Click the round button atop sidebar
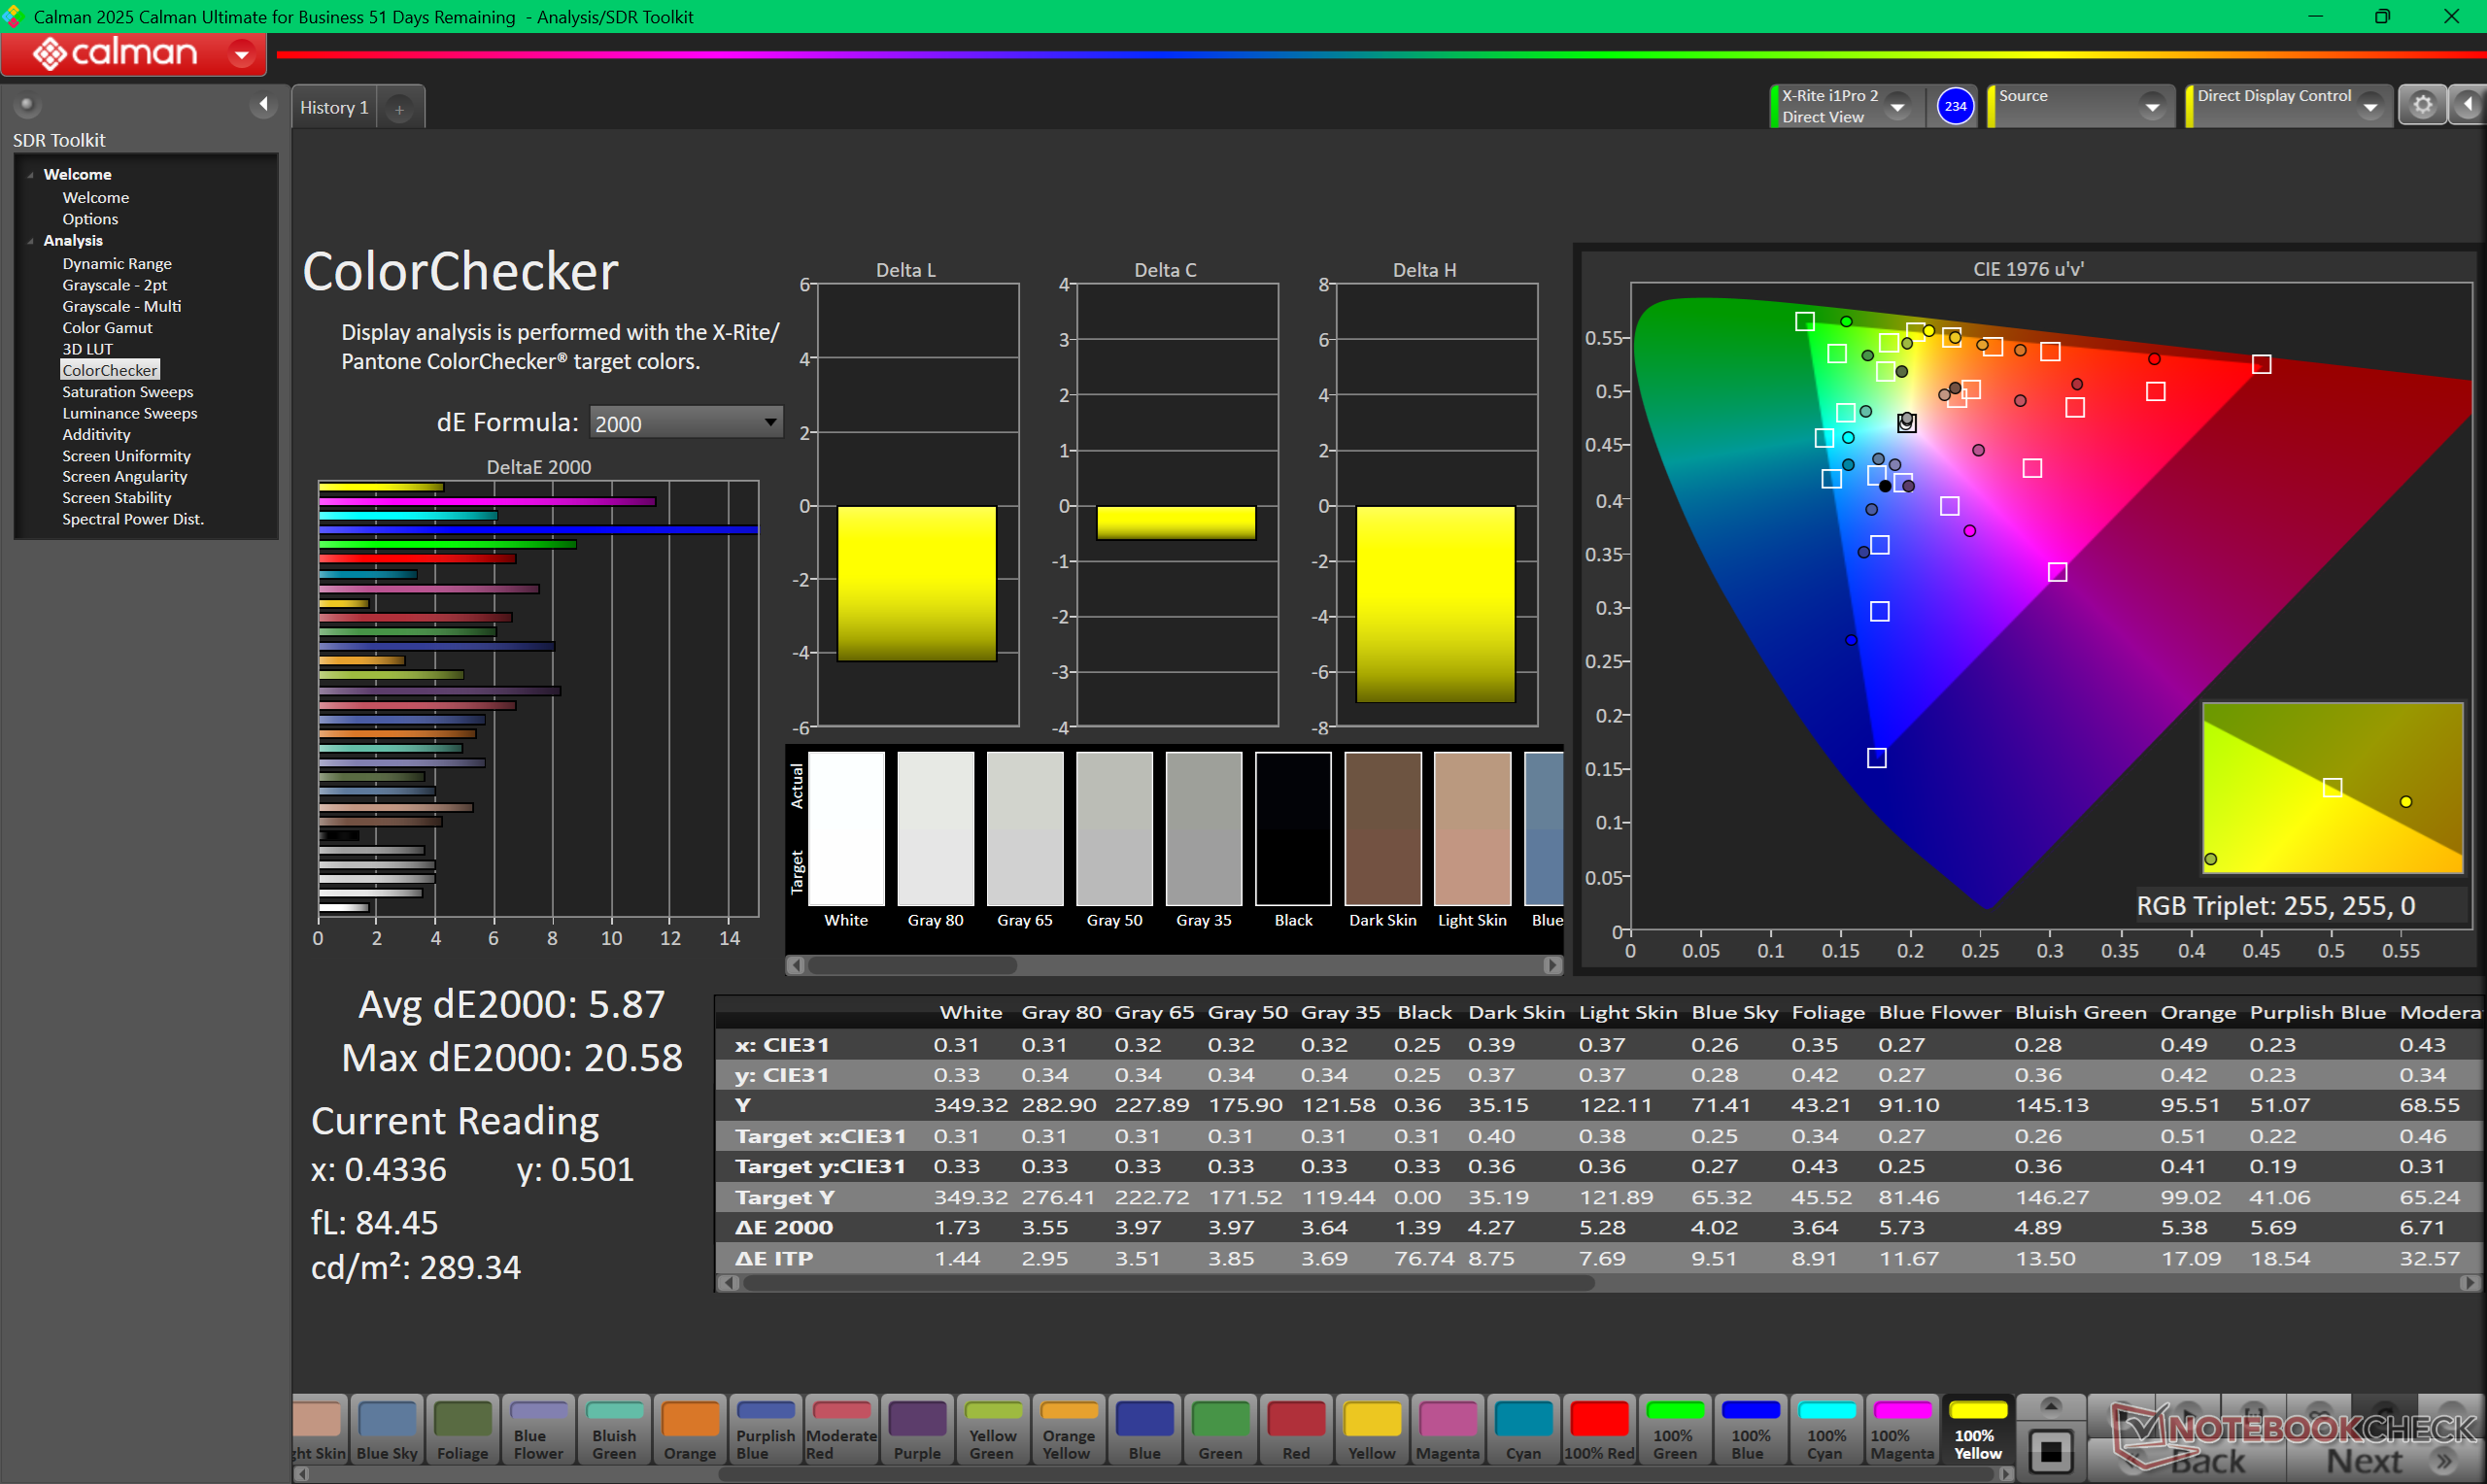The width and height of the screenshot is (2487, 1484). pyautogui.click(x=27, y=104)
